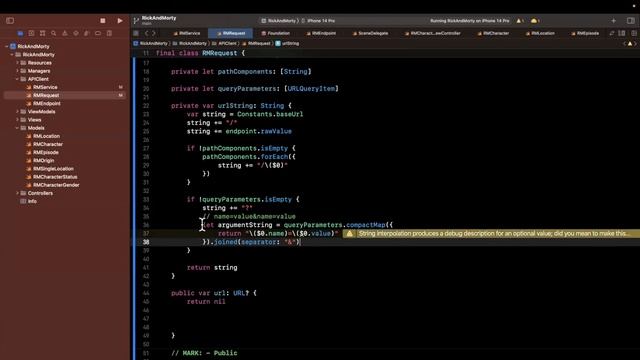Click "return string" on line 41
640x360 pixels.
tap(212, 268)
